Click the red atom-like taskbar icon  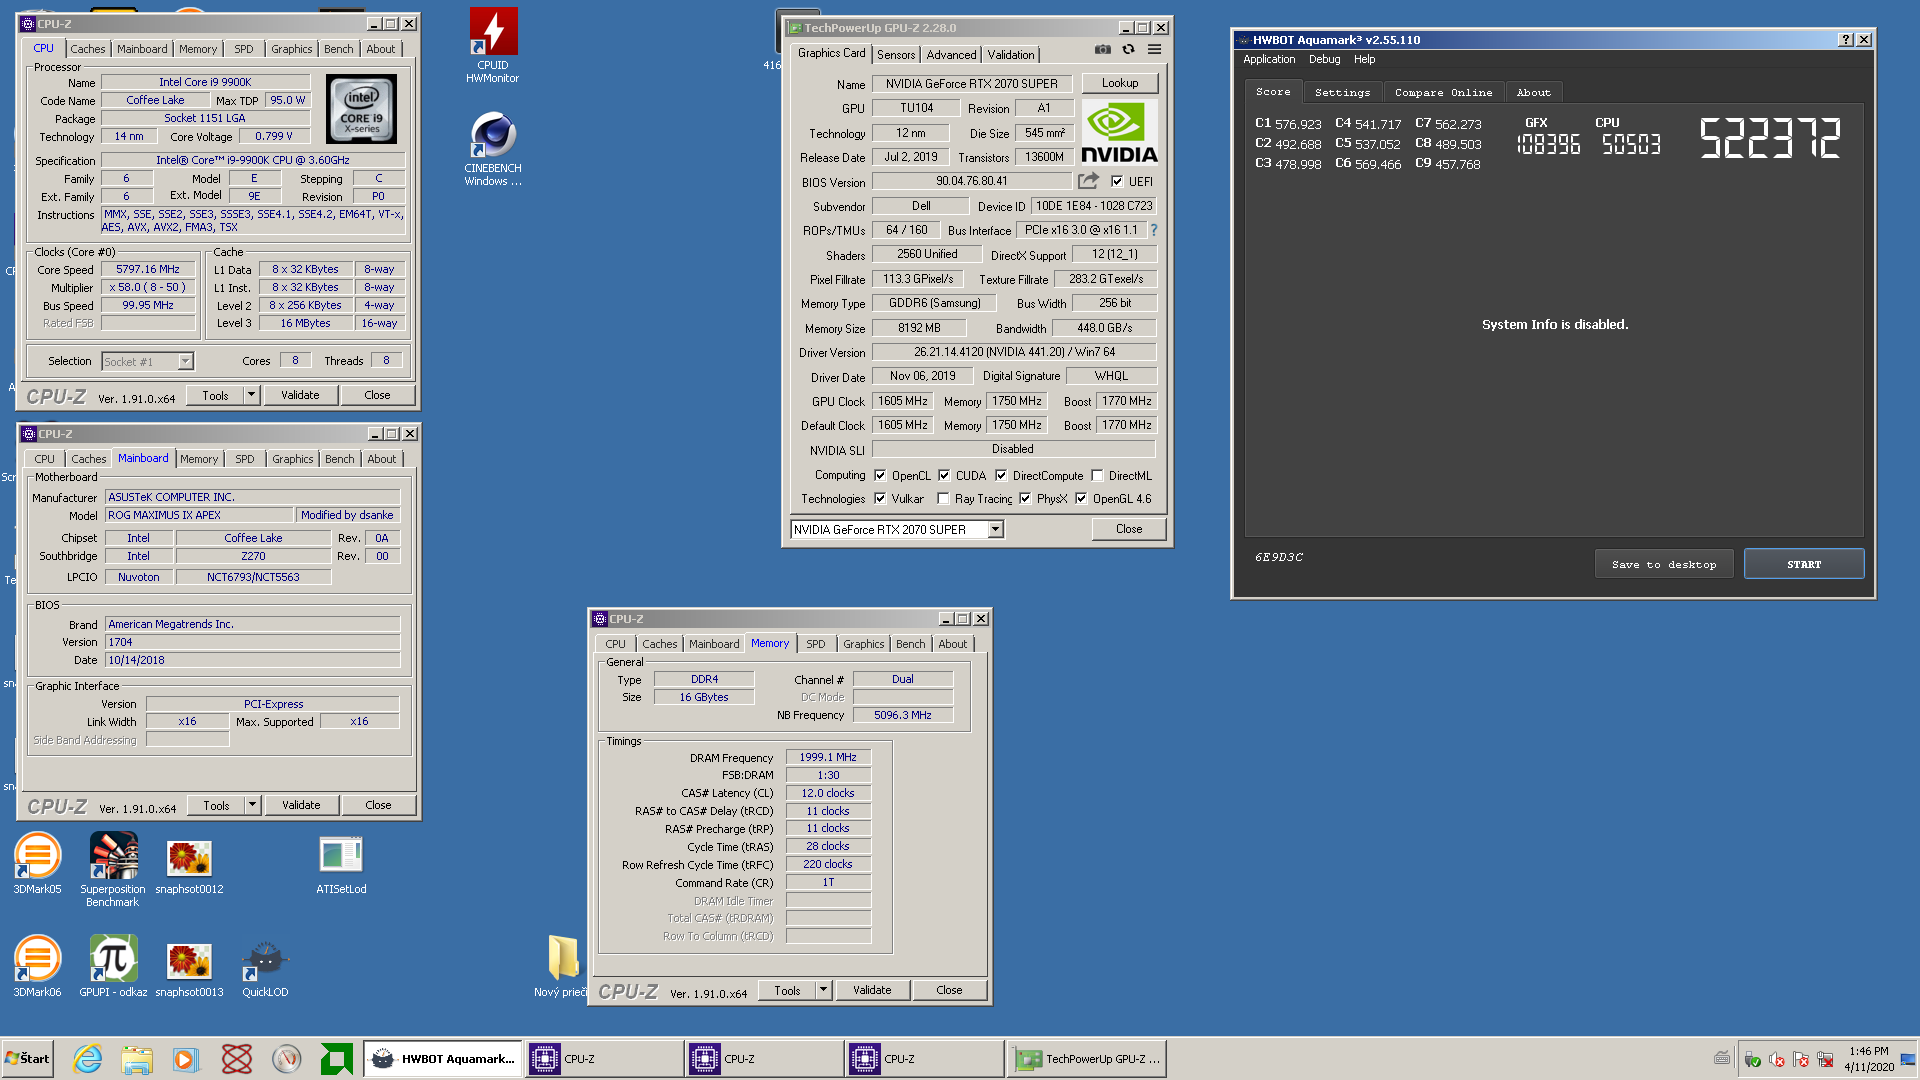237,1059
